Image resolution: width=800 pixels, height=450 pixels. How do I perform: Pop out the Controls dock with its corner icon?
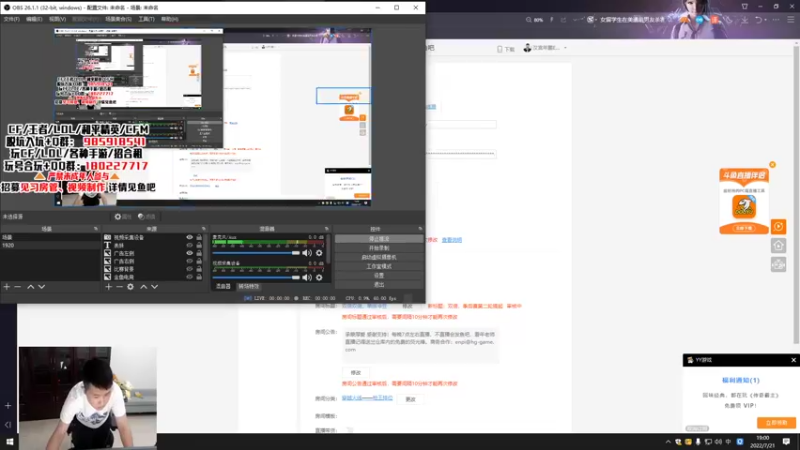pos(420,229)
